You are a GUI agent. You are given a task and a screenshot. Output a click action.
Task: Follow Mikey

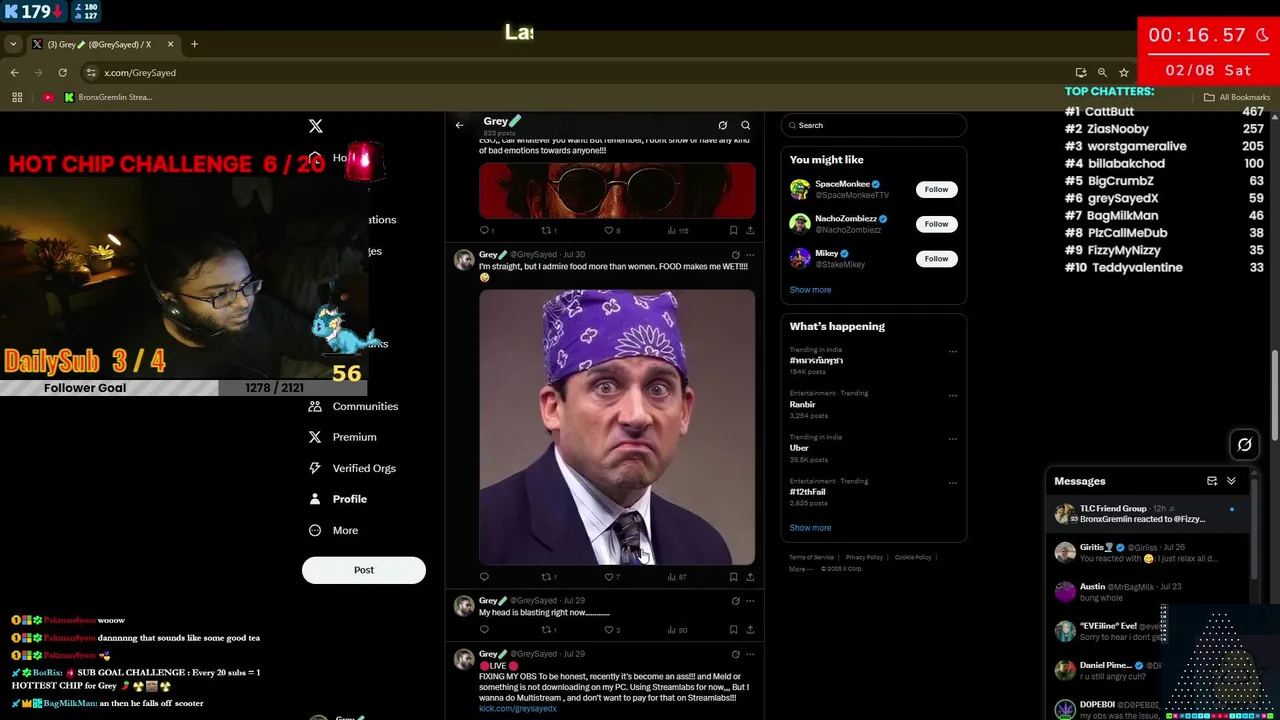[936, 258]
